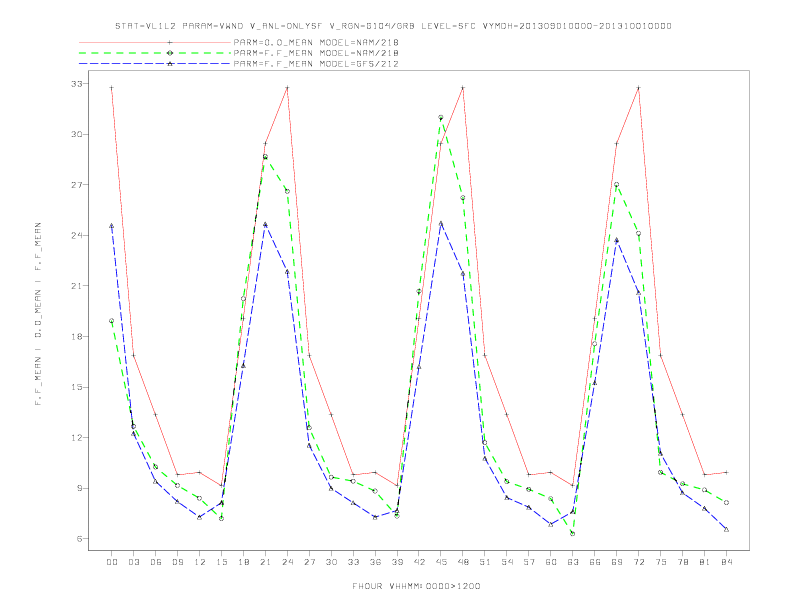Viewport: 792px width, 612px height.
Task: Click x-axis tick label 36
Action: (375, 562)
